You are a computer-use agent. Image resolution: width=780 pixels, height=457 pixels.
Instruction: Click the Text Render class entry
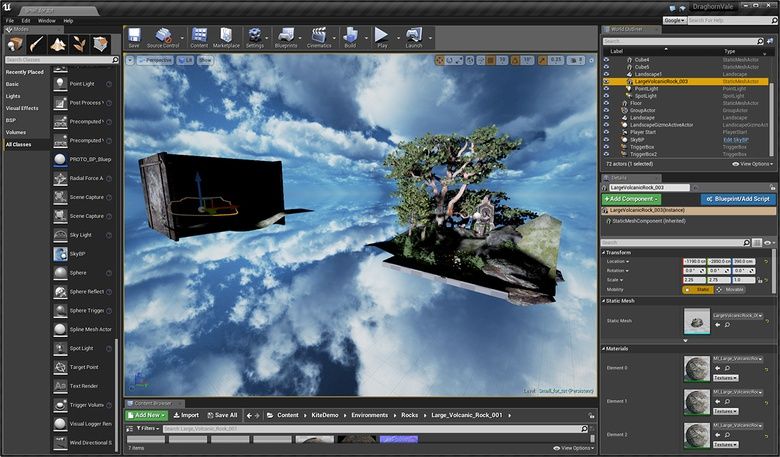[82, 386]
